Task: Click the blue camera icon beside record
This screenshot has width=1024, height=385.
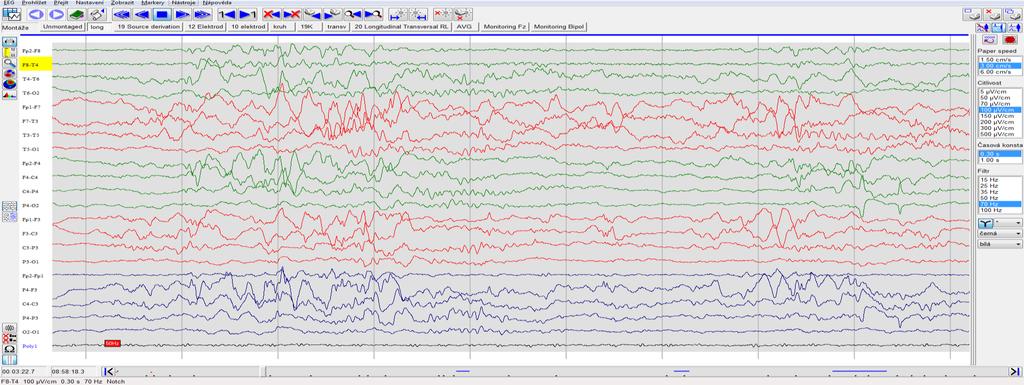Action: click(989, 40)
